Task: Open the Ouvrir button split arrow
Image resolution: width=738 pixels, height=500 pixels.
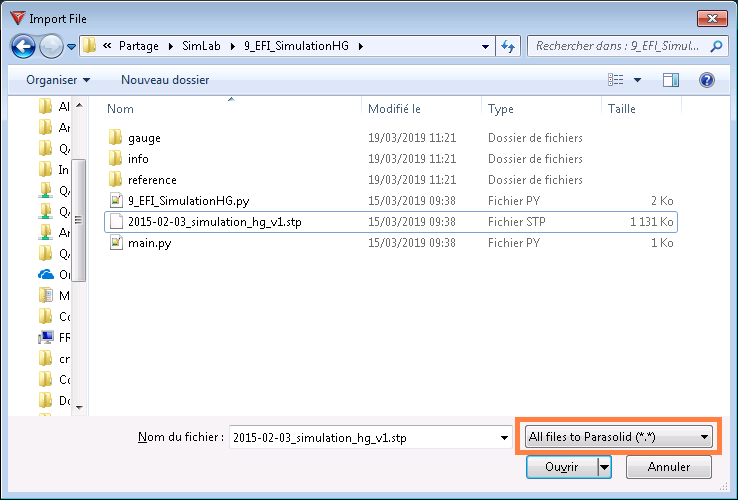Action: coord(603,467)
